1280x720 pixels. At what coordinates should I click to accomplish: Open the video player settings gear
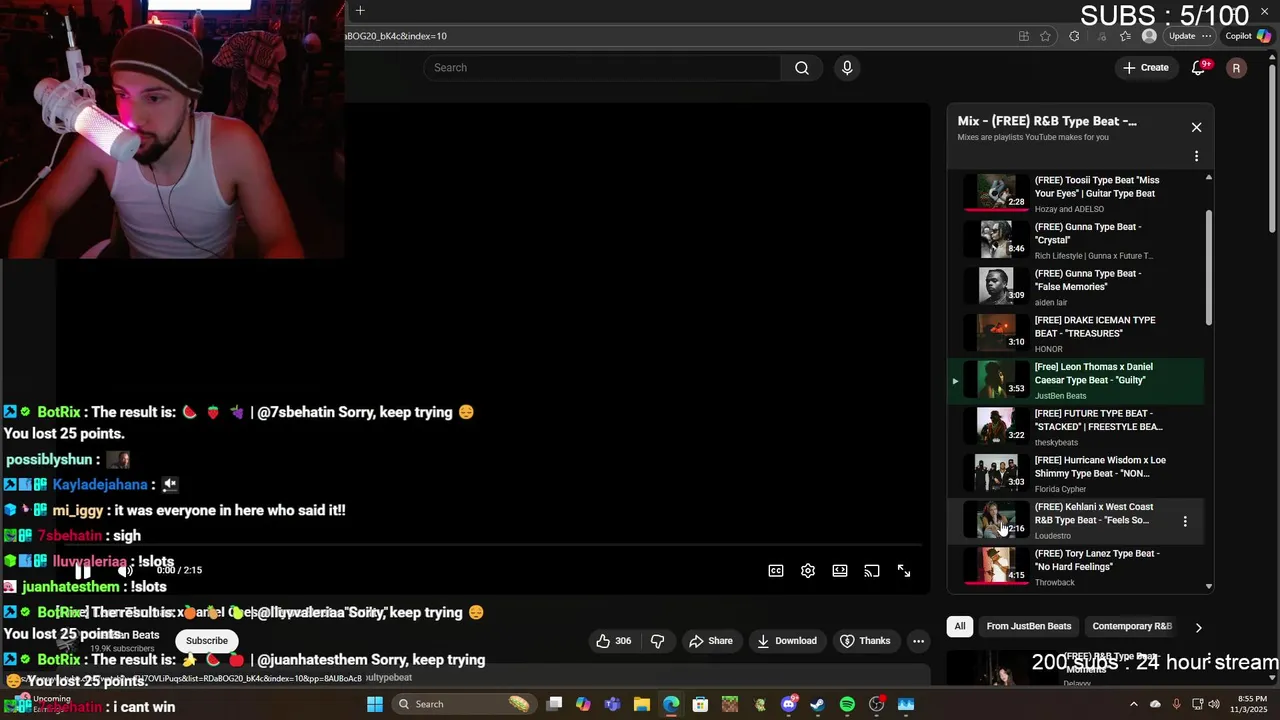(x=808, y=571)
